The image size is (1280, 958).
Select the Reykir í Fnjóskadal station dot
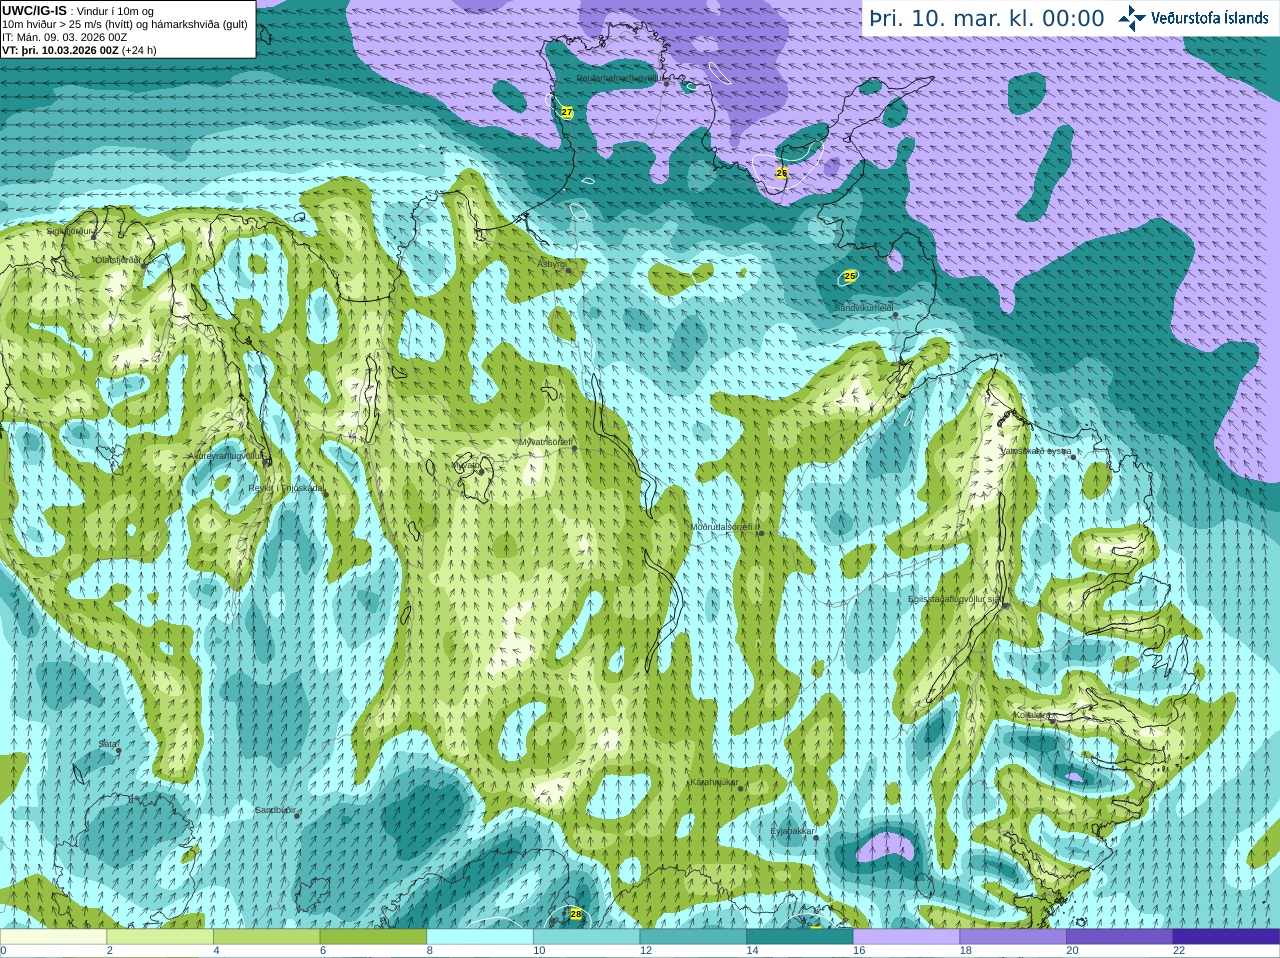click(x=325, y=494)
